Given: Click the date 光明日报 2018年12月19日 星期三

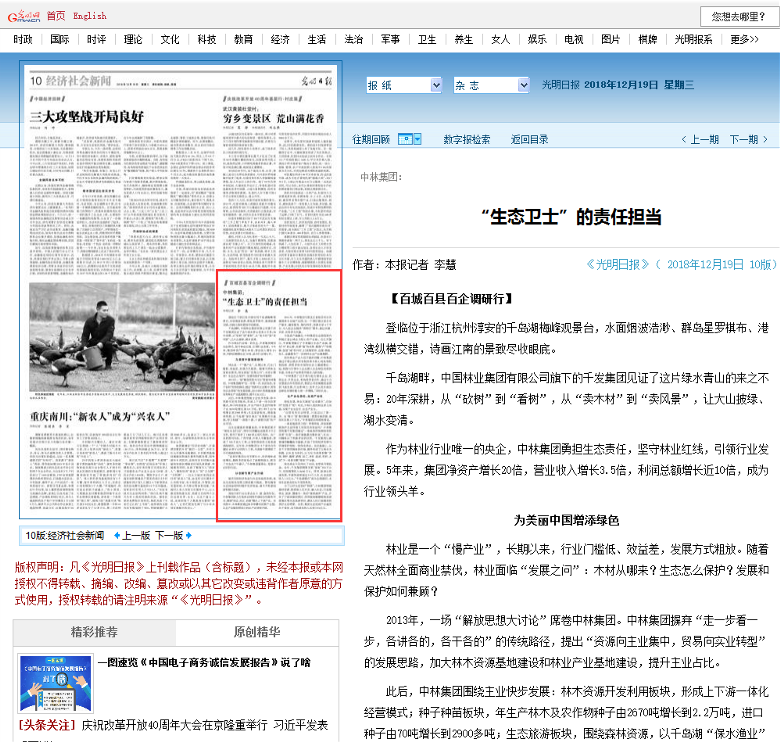Looking at the screenshot, I should (x=617, y=85).
